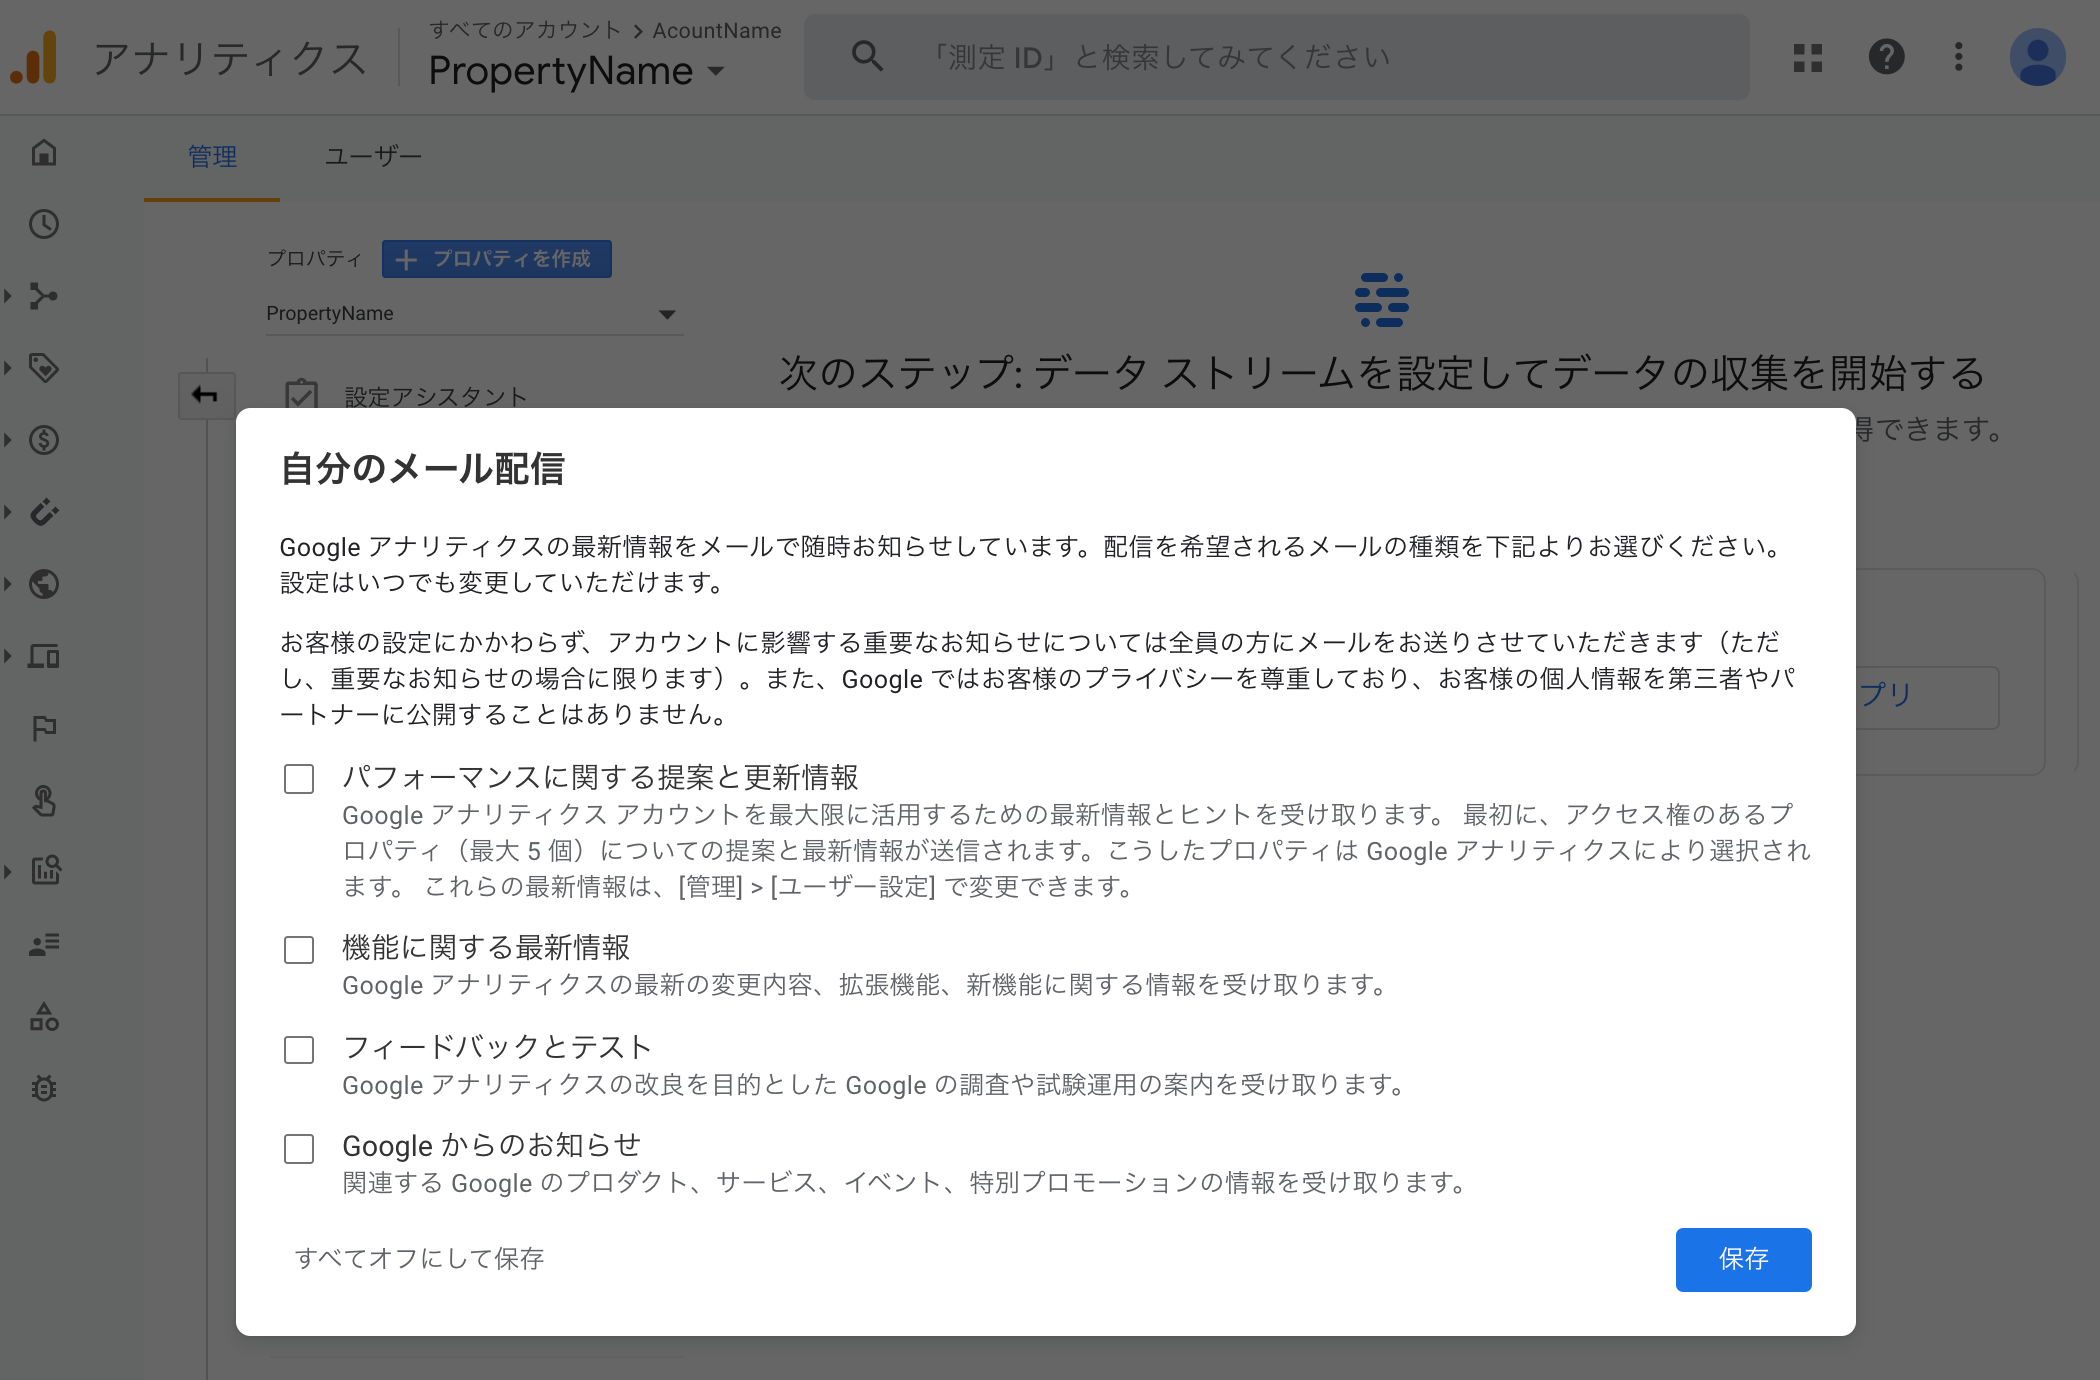Screen dimensions: 2100x1380
Task: Switch to the 管理 tab
Action: (x=212, y=157)
